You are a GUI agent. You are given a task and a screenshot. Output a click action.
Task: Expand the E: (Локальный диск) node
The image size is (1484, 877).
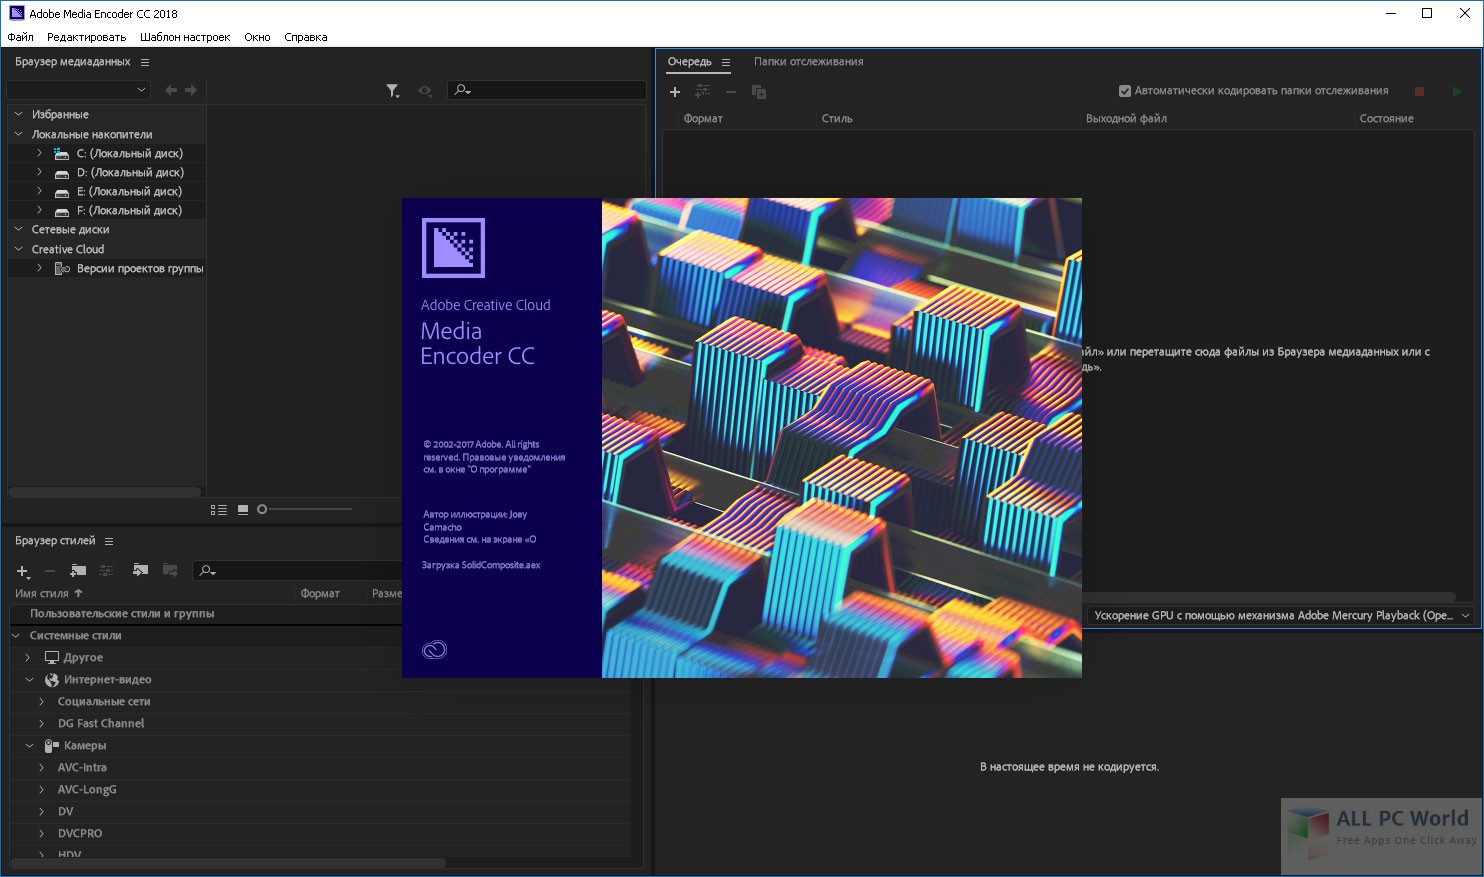tap(39, 191)
